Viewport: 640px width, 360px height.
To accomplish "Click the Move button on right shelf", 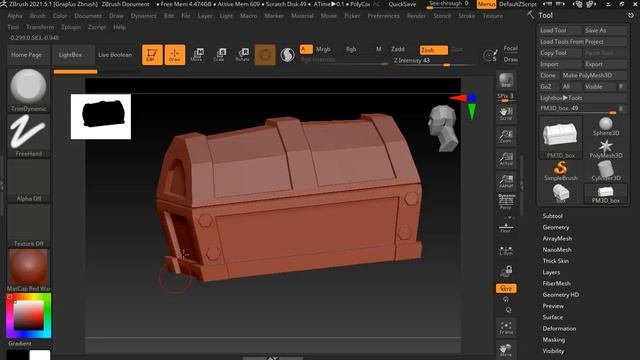I will [506, 350].
